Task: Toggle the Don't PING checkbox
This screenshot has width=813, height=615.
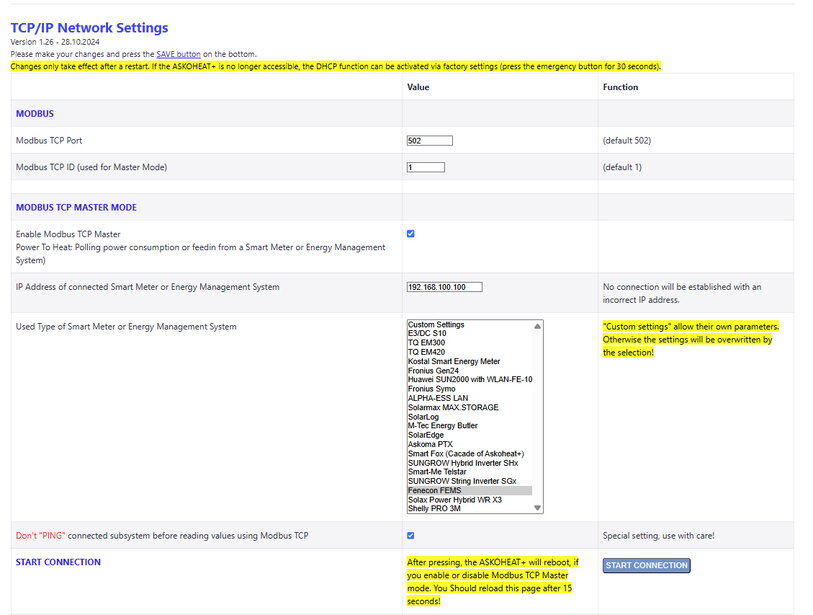Action: click(x=411, y=536)
